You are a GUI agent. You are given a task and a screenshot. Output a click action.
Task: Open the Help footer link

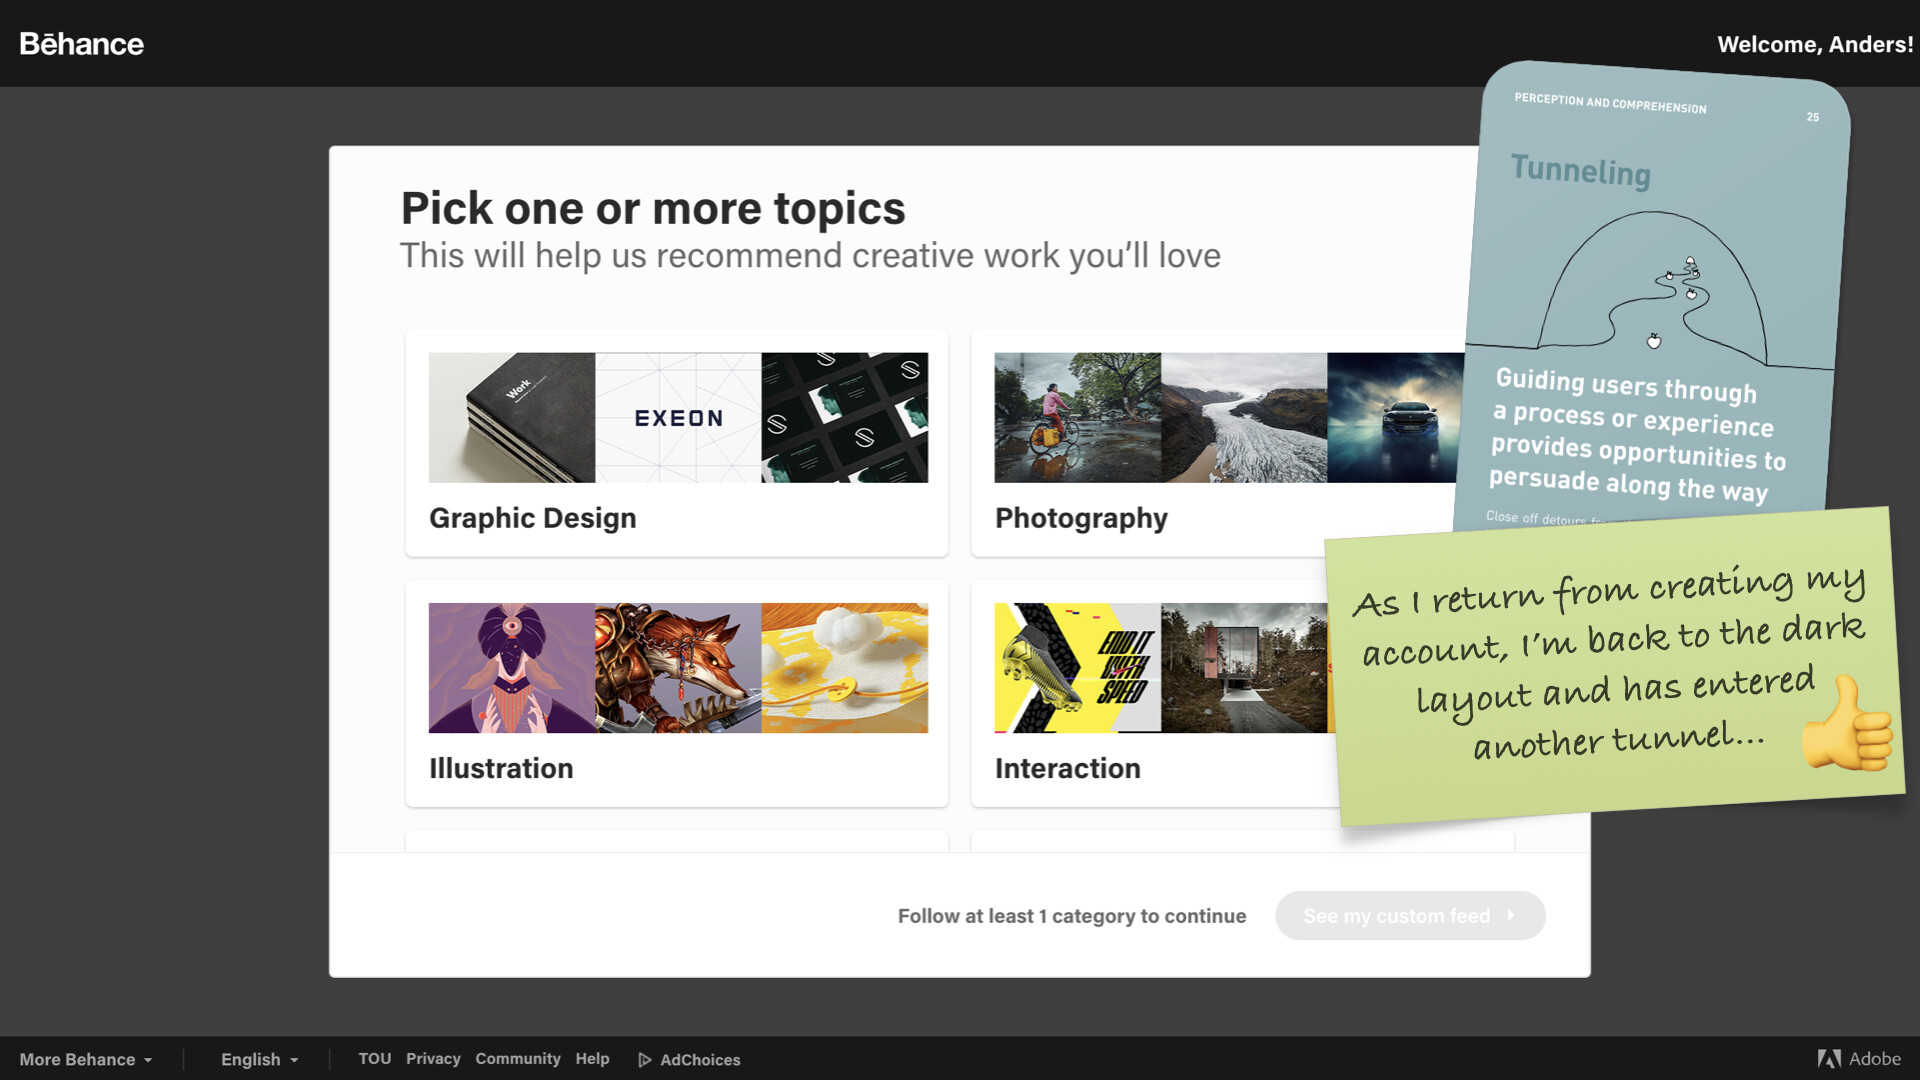tap(592, 1058)
